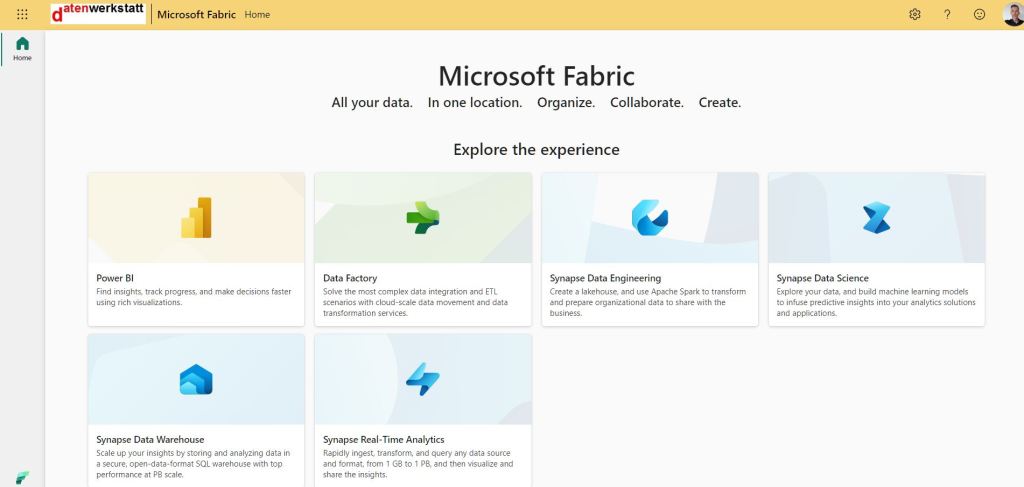Viewport: 1024px width, 487px height.
Task: Click the Synapse Real-Time Analytics lightning icon
Action: (x=422, y=379)
